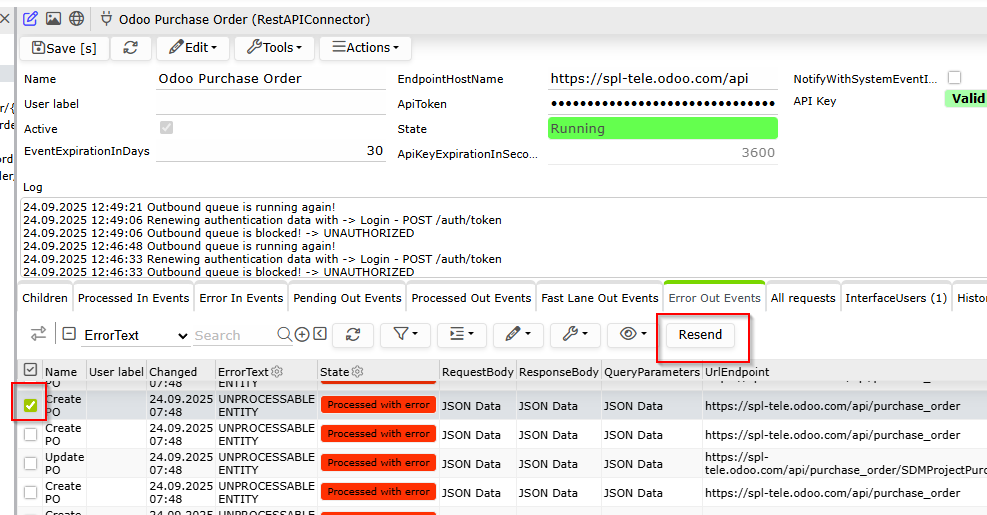Open the eye visibility dropdown

point(633,335)
